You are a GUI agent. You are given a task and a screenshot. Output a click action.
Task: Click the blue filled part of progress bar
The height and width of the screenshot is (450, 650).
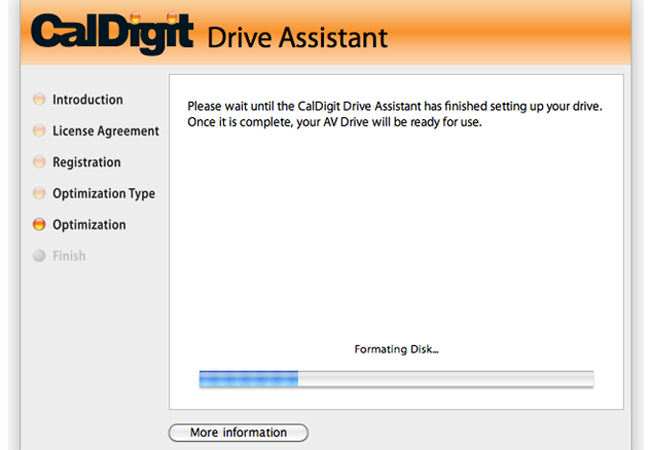[x=249, y=379]
